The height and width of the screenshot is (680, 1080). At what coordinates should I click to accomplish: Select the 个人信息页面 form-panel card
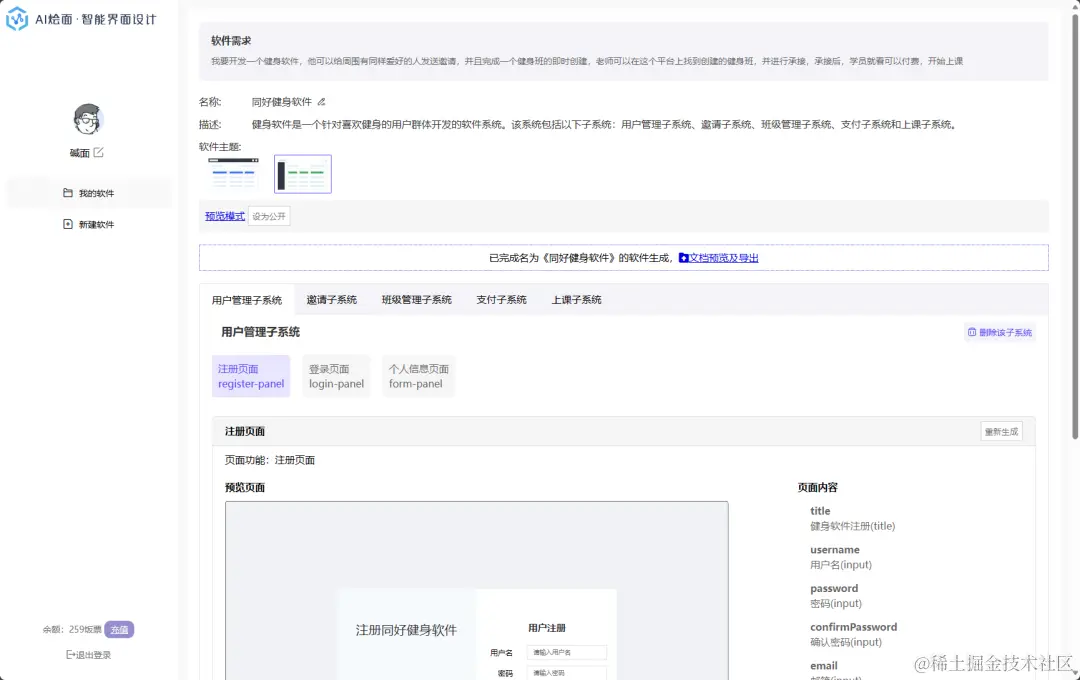418,375
